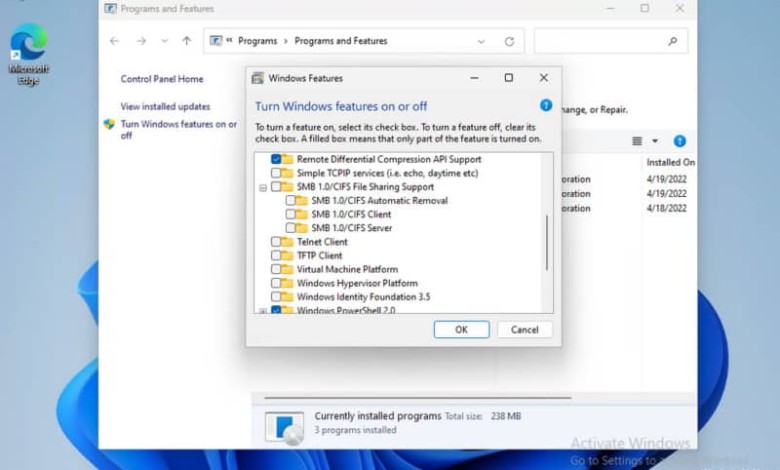Open Microsoft Edge desktop shortcut

pyautogui.click(x=28, y=54)
